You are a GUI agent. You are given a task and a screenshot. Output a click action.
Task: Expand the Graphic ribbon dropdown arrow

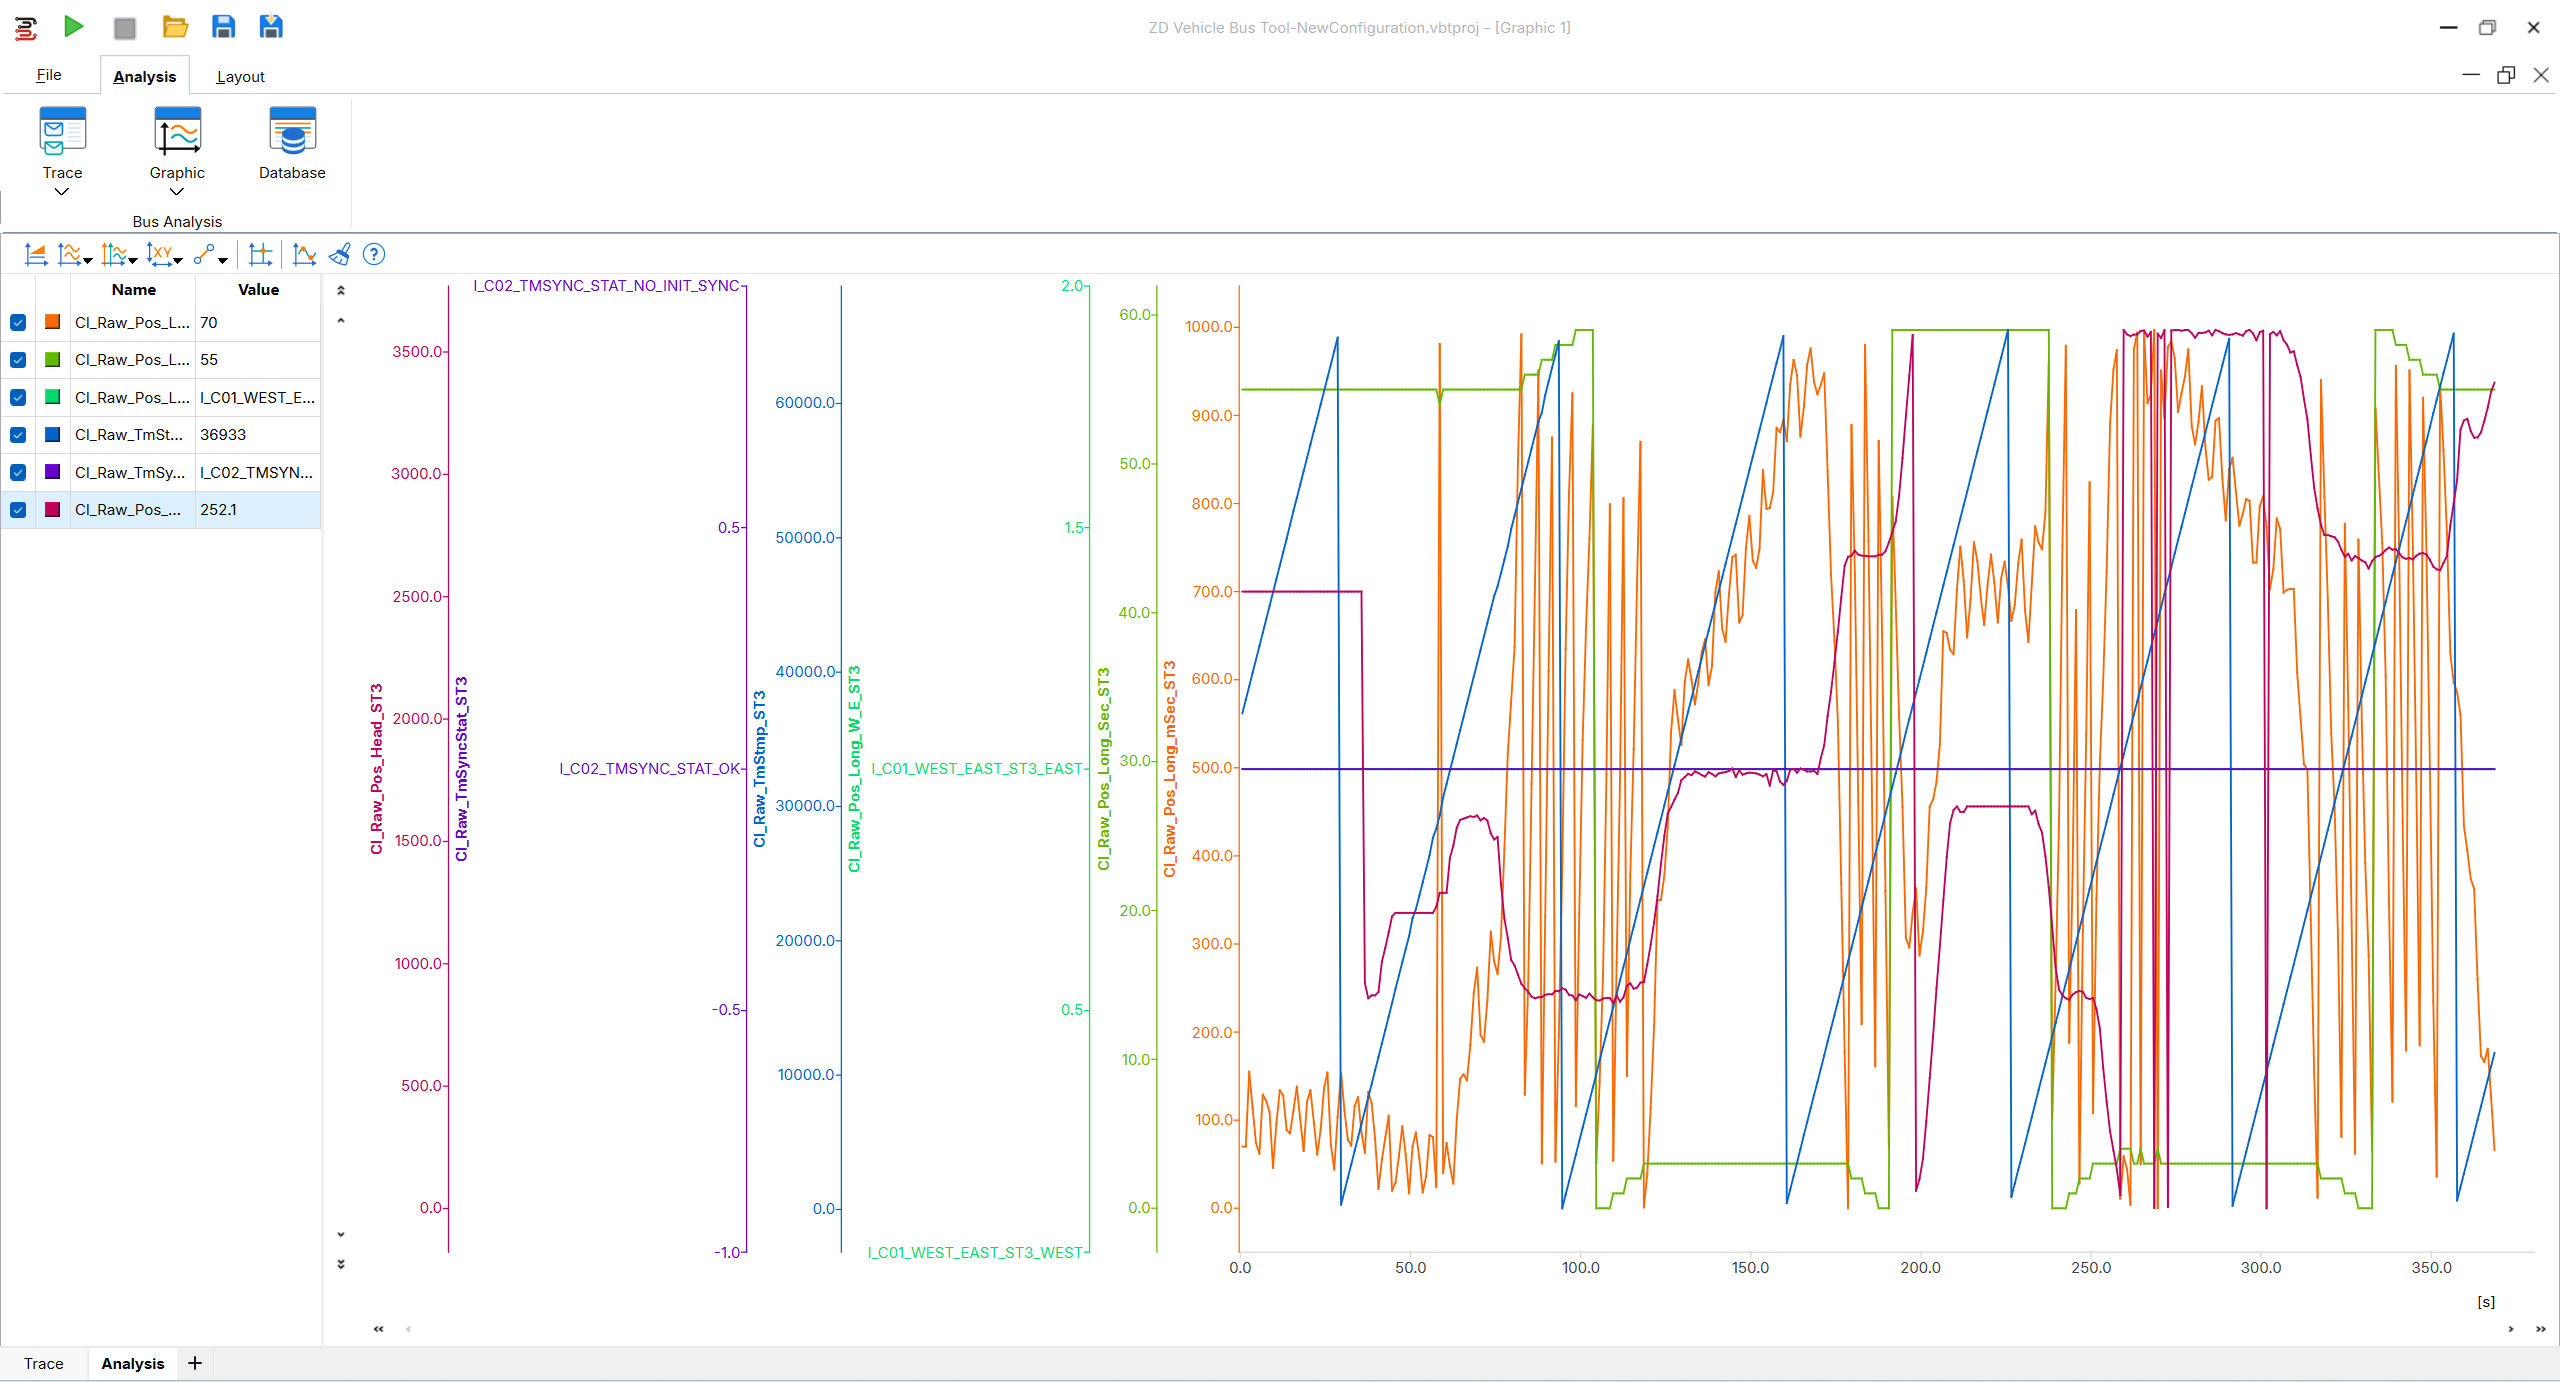[177, 192]
